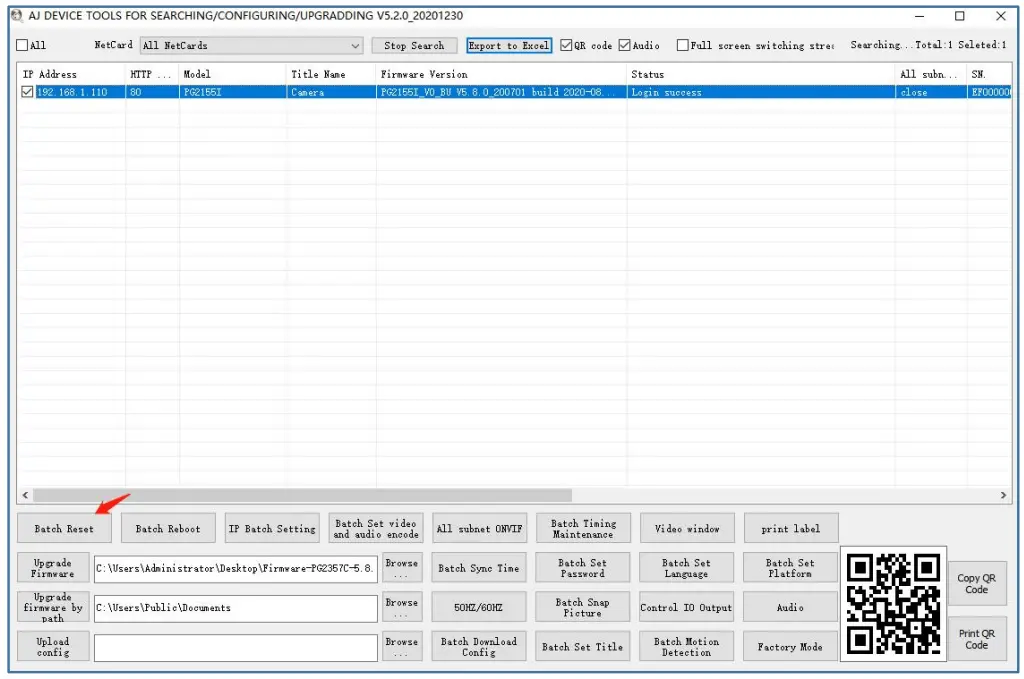Open Batch Motion Detection
1024x679 pixels.
click(686, 646)
